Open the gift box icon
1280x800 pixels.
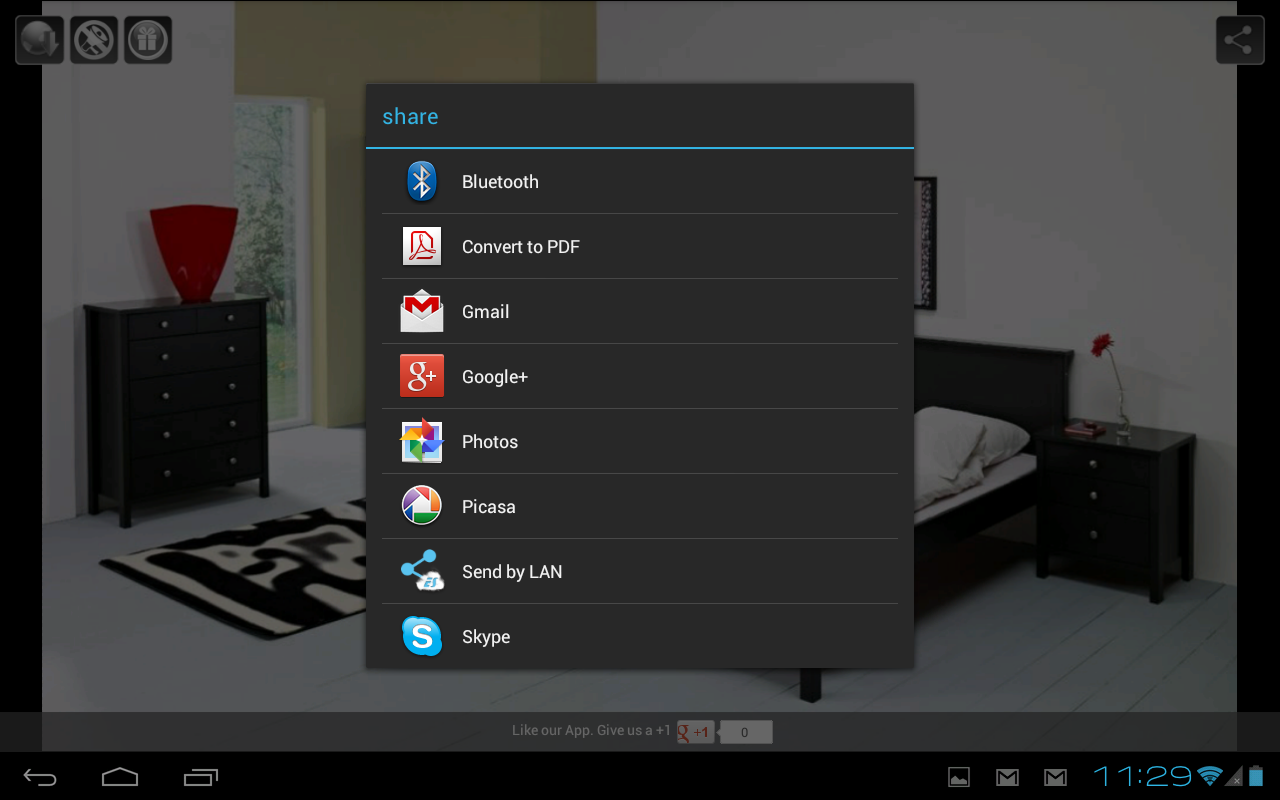(x=148, y=40)
